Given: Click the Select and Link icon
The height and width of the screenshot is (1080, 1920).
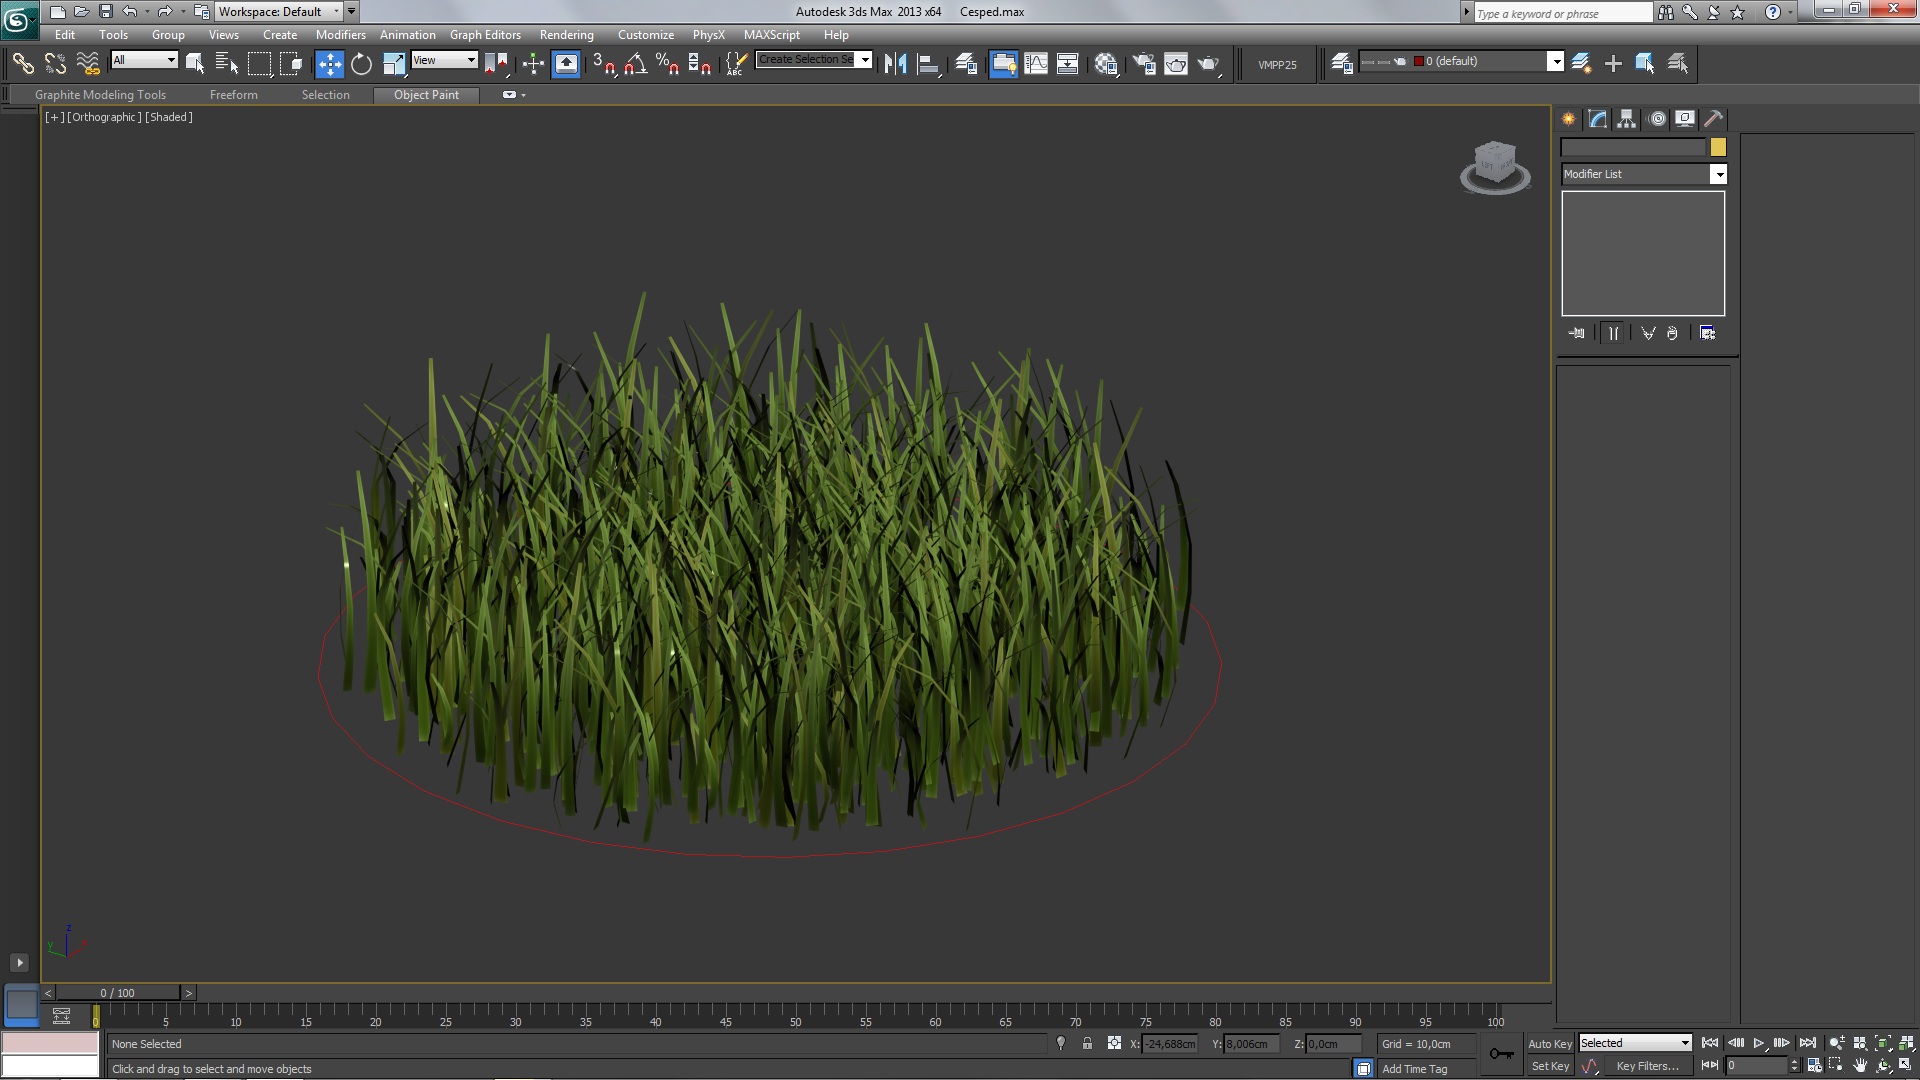Looking at the screenshot, I should point(22,64).
